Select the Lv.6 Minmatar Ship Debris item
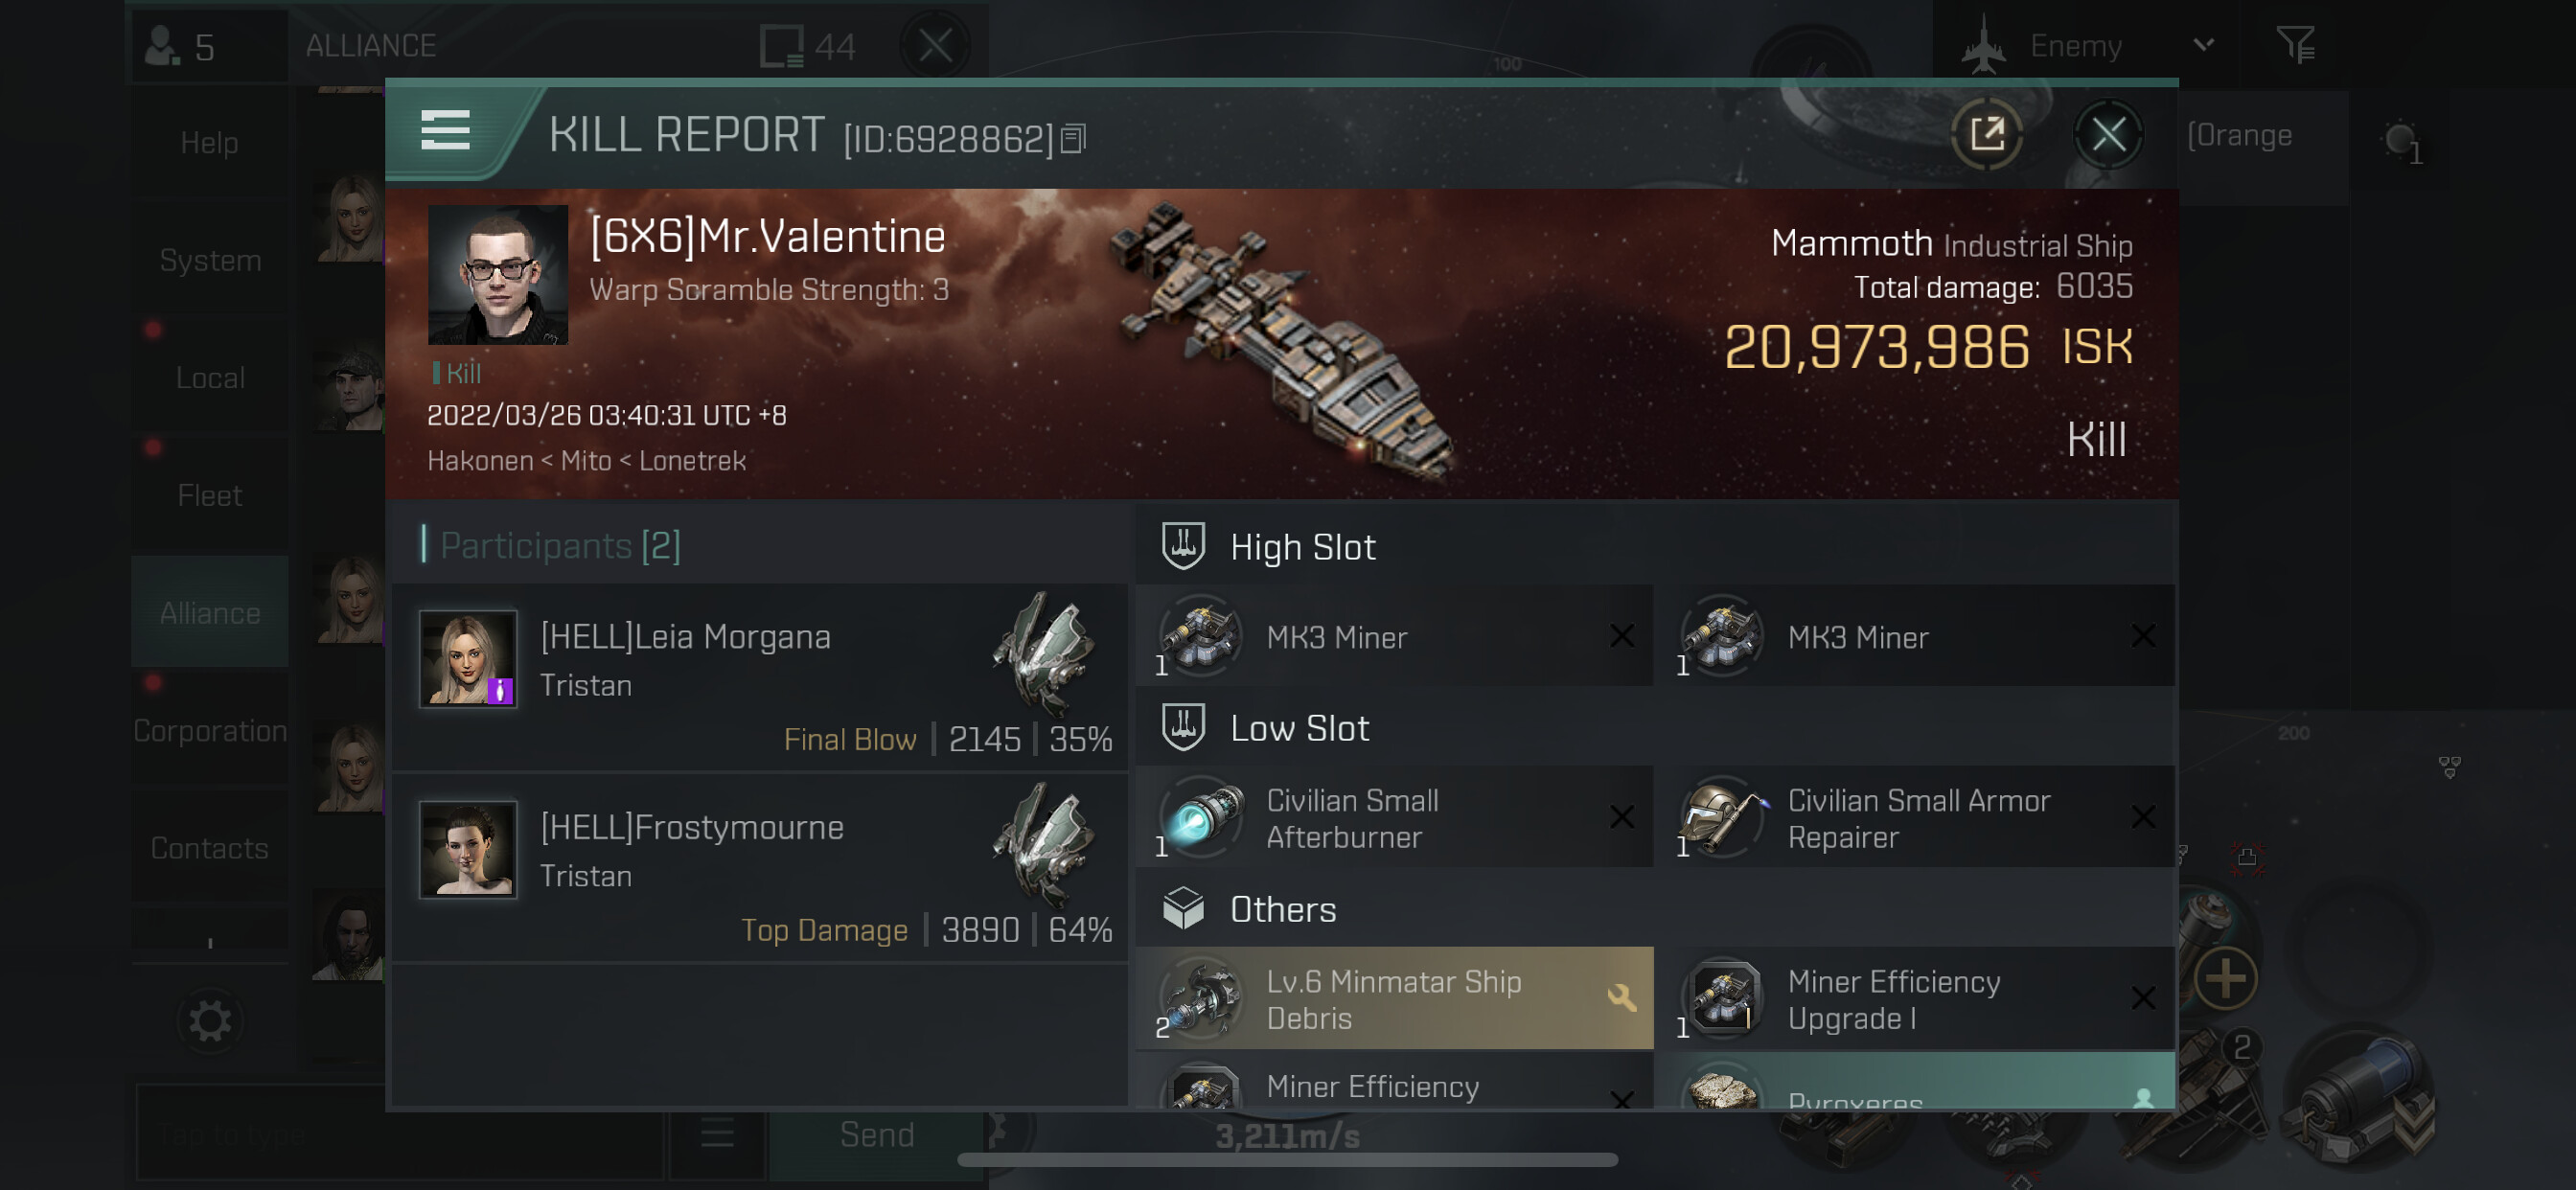Image resolution: width=2576 pixels, height=1190 pixels. 1394,998
